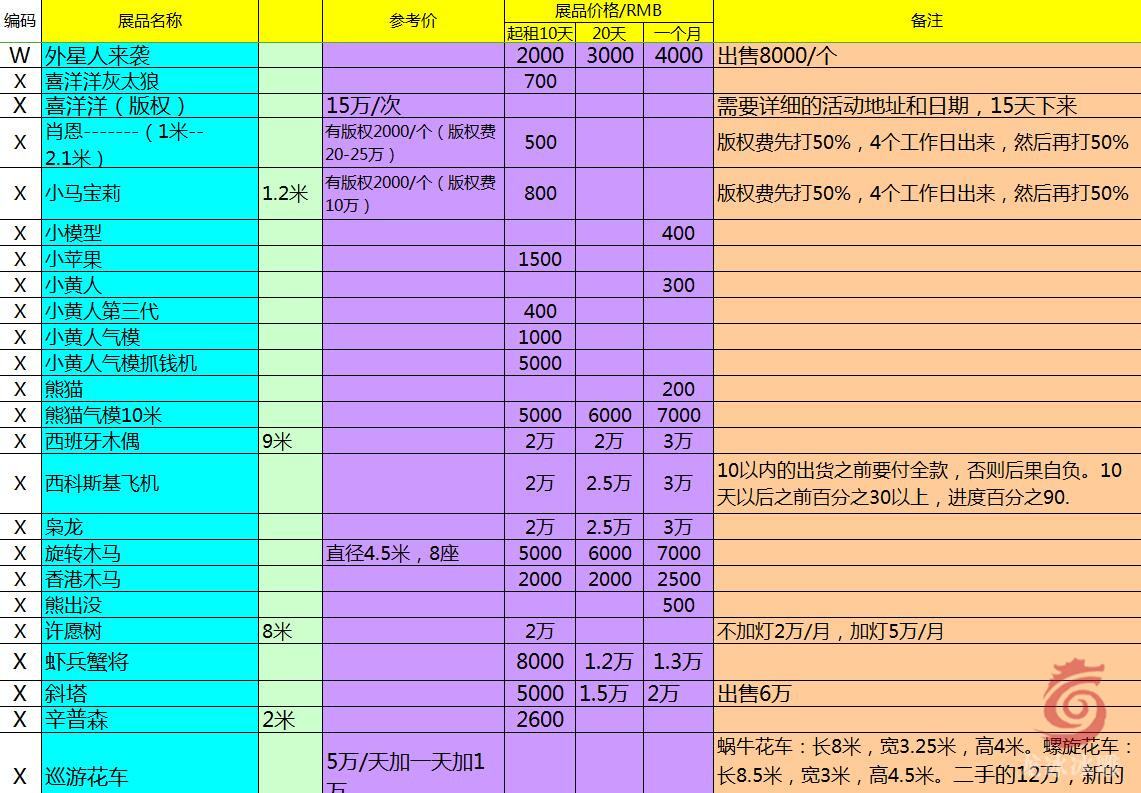
Task: Select the 辛普森 name cell
Action: pos(150,720)
